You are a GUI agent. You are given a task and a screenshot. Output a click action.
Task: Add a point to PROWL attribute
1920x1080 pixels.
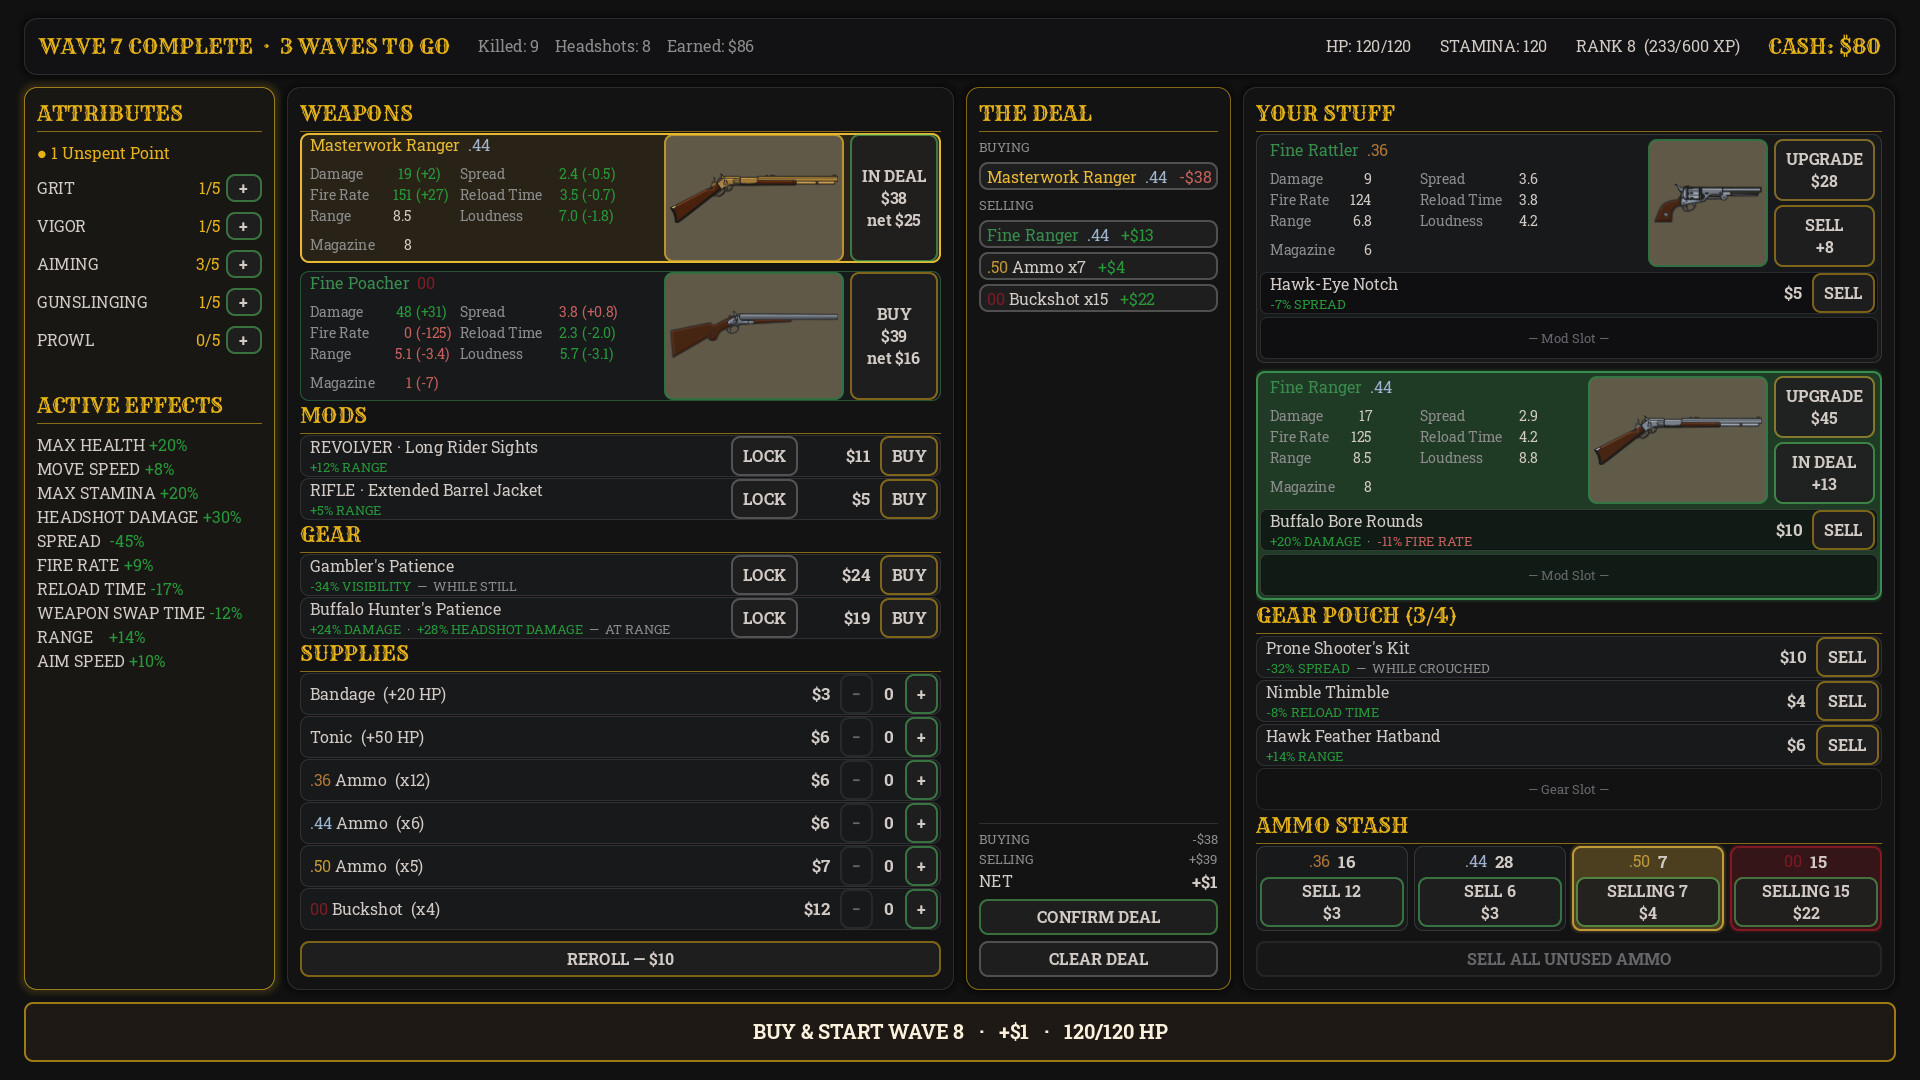pyautogui.click(x=243, y=340)
